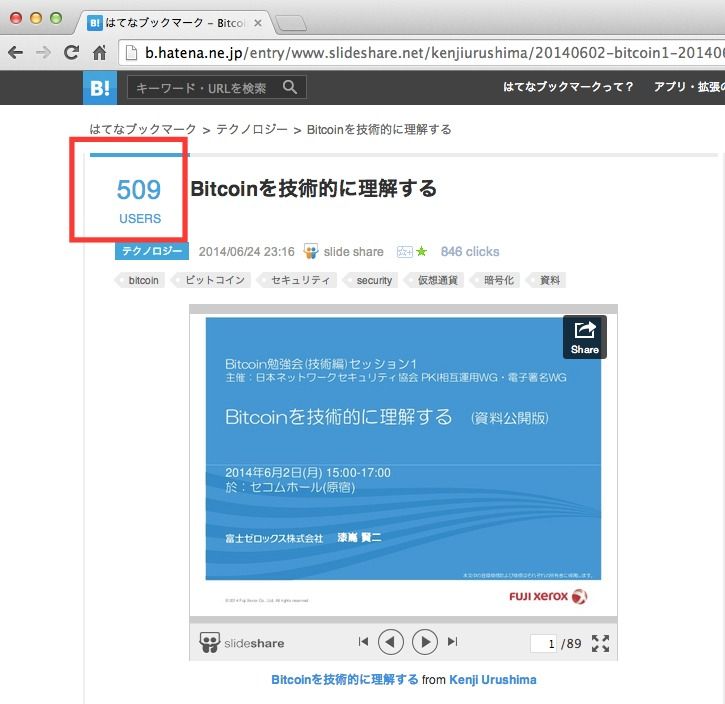Click the search magnifier icon
725x704 pixels.
tap(290, 87)
